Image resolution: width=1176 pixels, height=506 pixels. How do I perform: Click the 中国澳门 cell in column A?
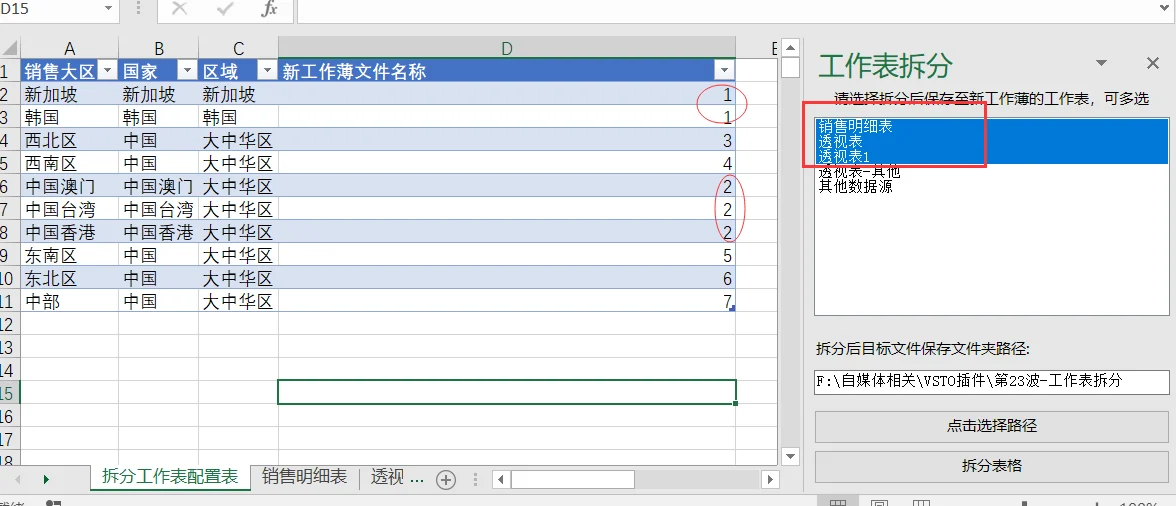pyautogui.click(x=69, y=186)
